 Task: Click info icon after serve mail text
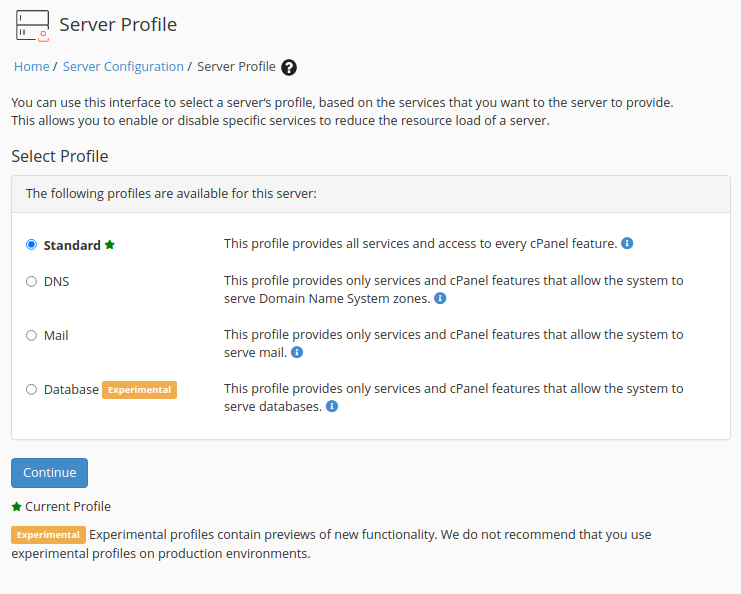coord(297,352)
